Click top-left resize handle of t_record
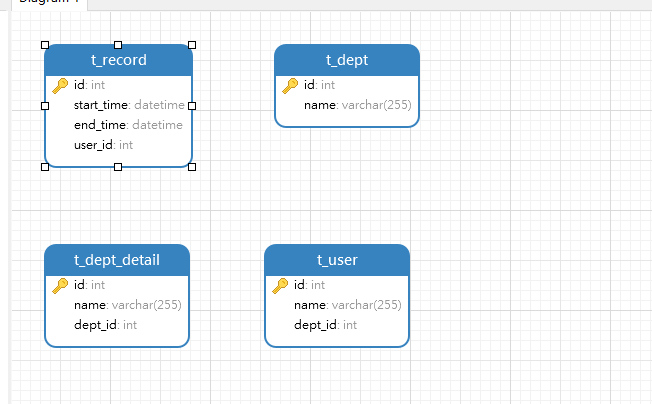The height and width of the screenshot is (404, 652). tap(45, 45)
